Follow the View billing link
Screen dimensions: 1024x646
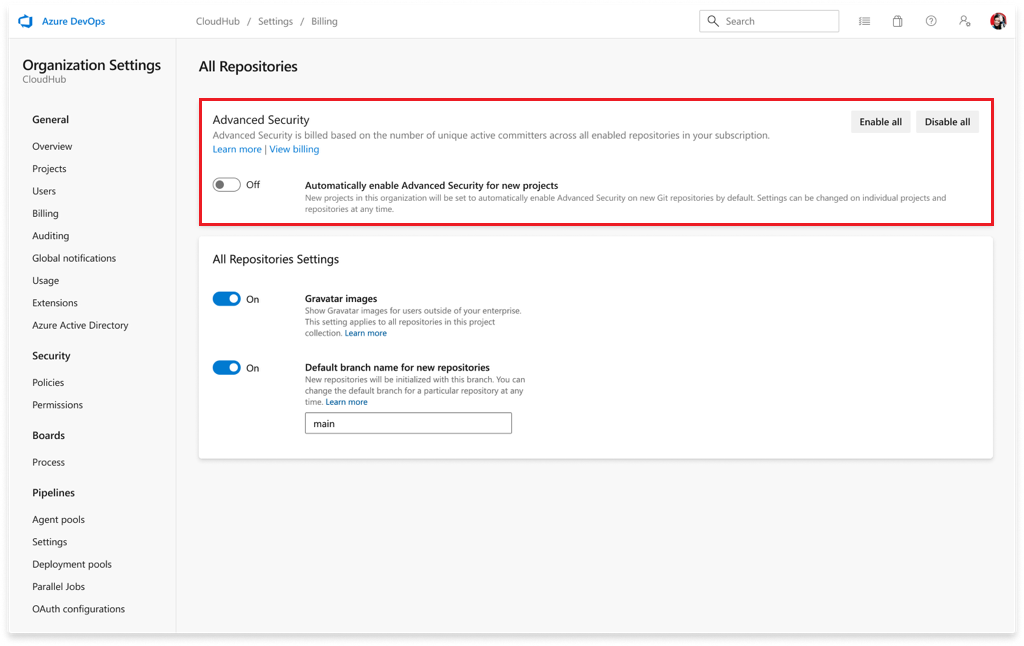[x=294, y=149]
